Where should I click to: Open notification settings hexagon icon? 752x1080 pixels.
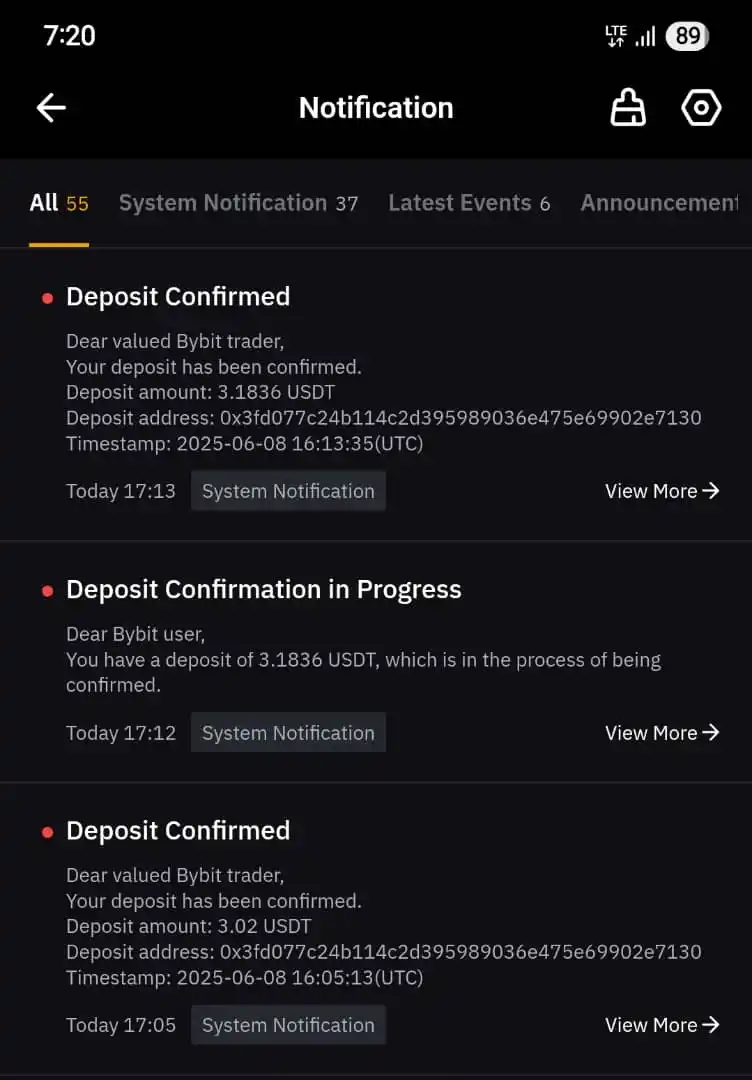coord(701,108)
